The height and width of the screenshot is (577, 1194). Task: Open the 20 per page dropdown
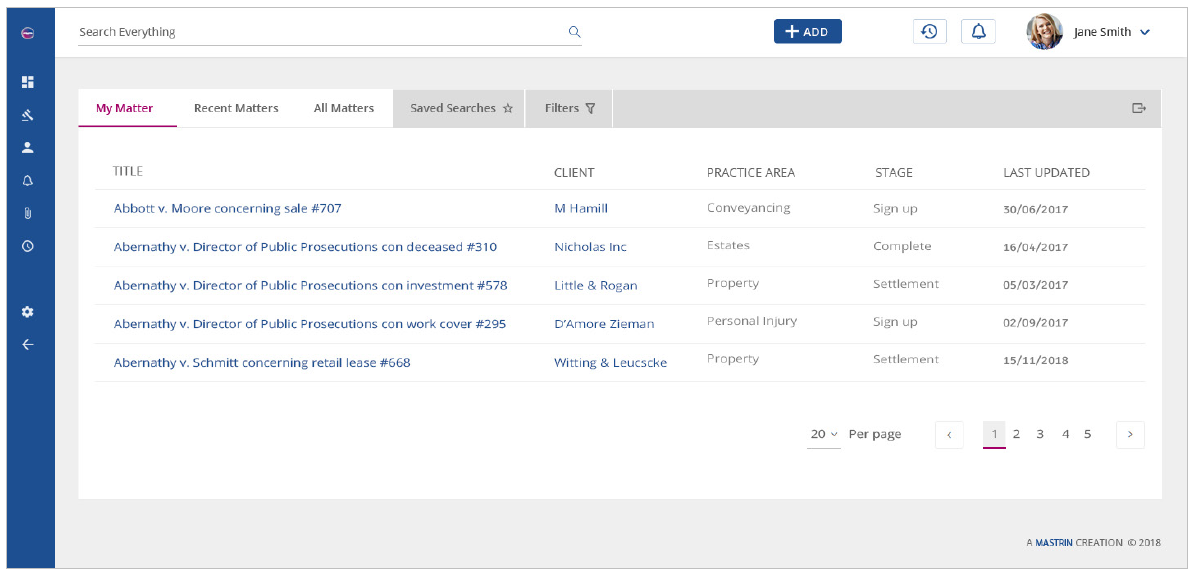click(x=824, y=434)
